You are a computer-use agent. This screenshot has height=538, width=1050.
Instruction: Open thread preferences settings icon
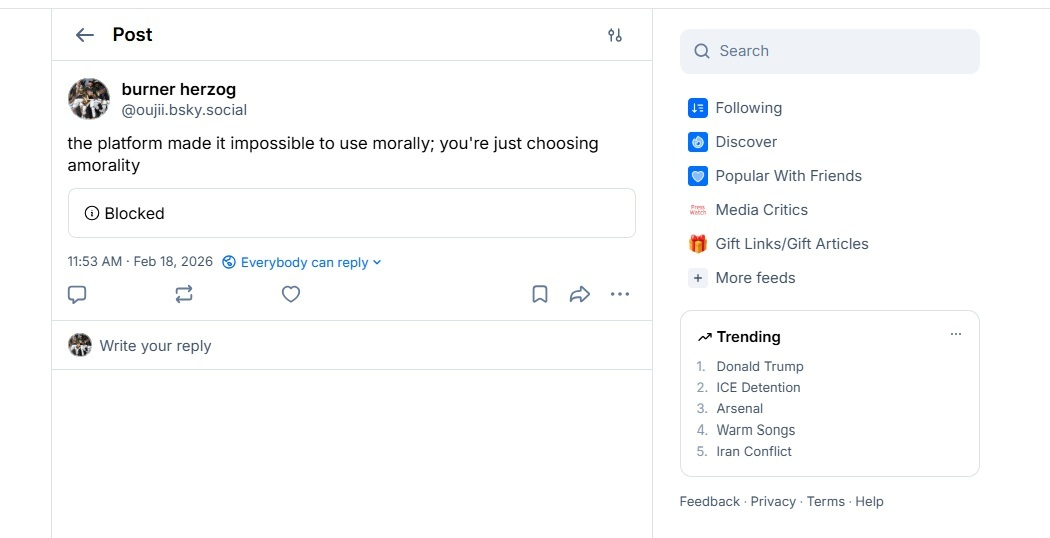pyautogui.click(x=615, y=35)
